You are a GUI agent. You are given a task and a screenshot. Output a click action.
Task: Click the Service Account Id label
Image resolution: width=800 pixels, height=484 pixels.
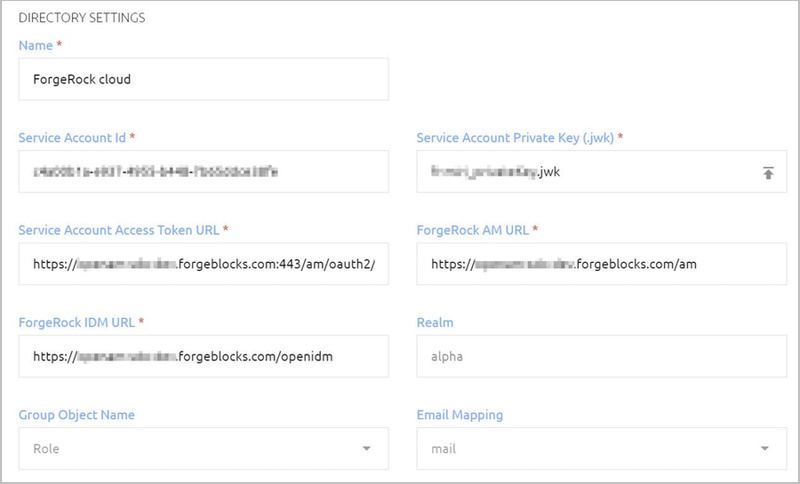[x=72, y=138]
